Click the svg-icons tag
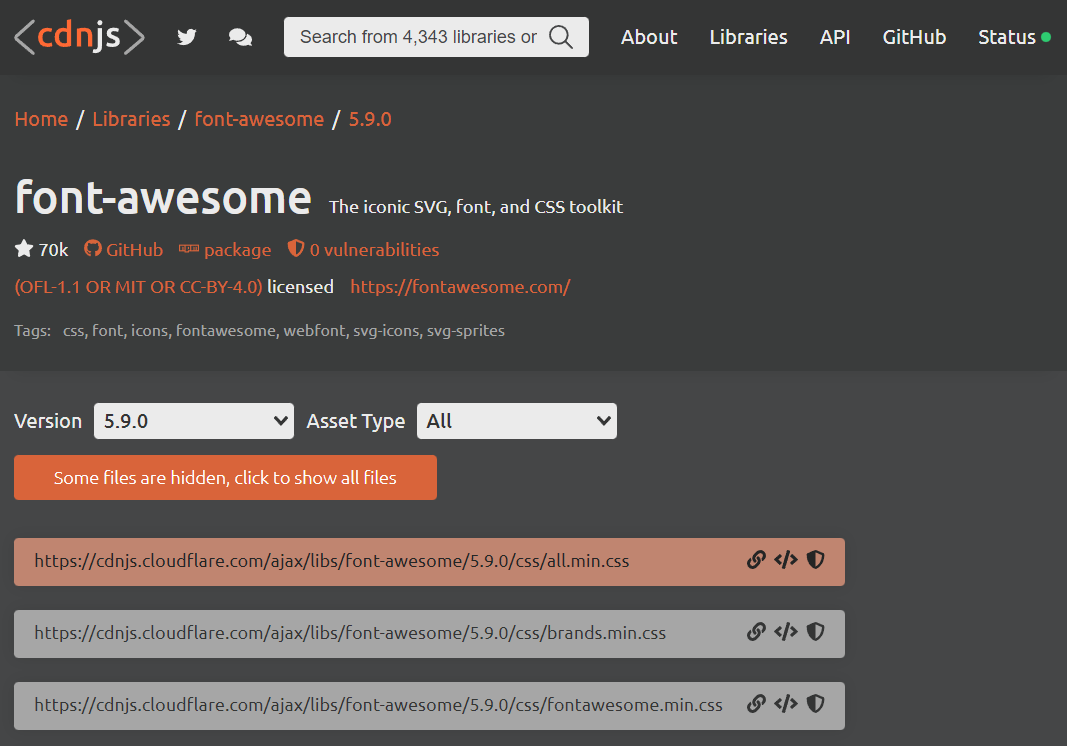 [x=387, y=331]
